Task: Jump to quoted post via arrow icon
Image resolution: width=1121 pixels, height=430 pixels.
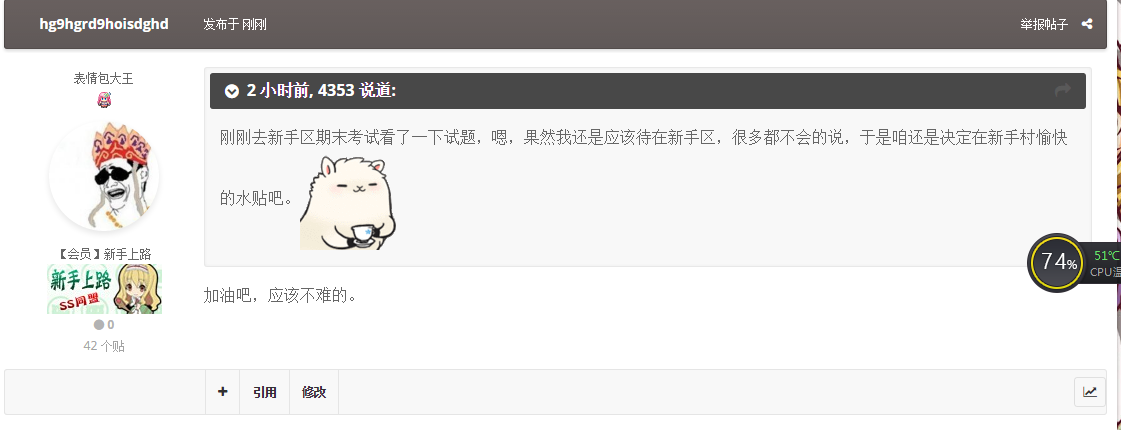Action: 1062,89
